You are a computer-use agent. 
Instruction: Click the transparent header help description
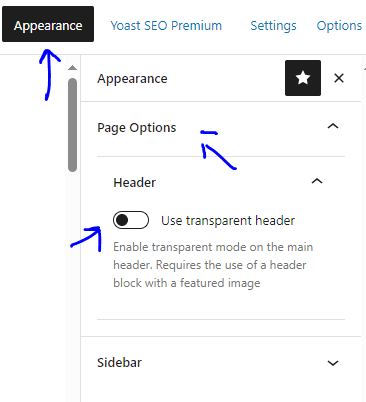pyautogui.click(x=213, y=265)
